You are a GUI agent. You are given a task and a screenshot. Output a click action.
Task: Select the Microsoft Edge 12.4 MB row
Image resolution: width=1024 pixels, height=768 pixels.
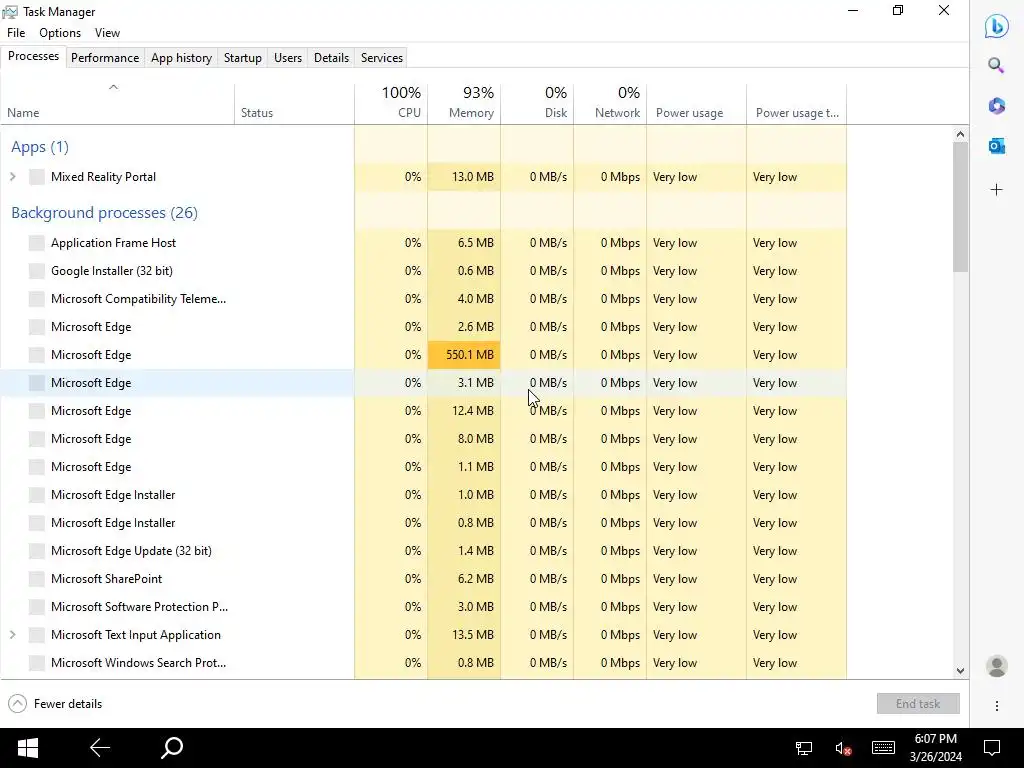tap(423, 411)
